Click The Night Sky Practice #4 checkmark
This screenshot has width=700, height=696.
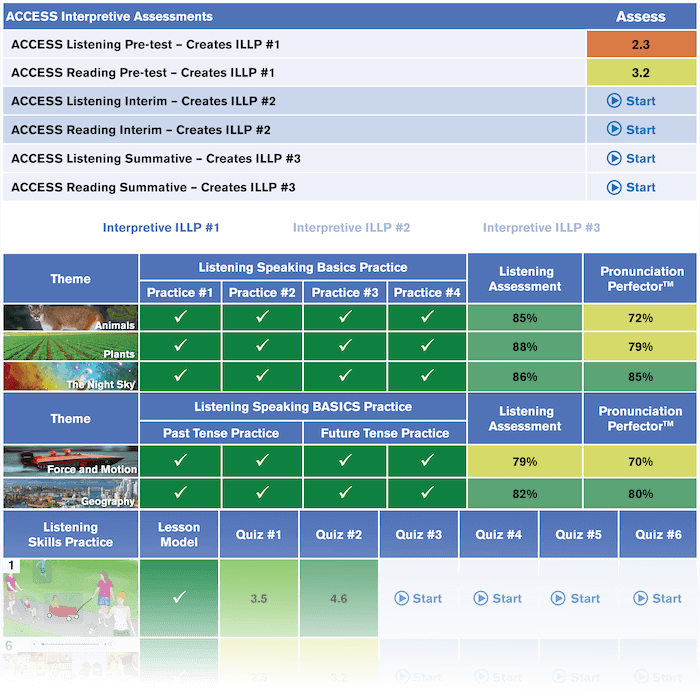[x=427, y=376]
